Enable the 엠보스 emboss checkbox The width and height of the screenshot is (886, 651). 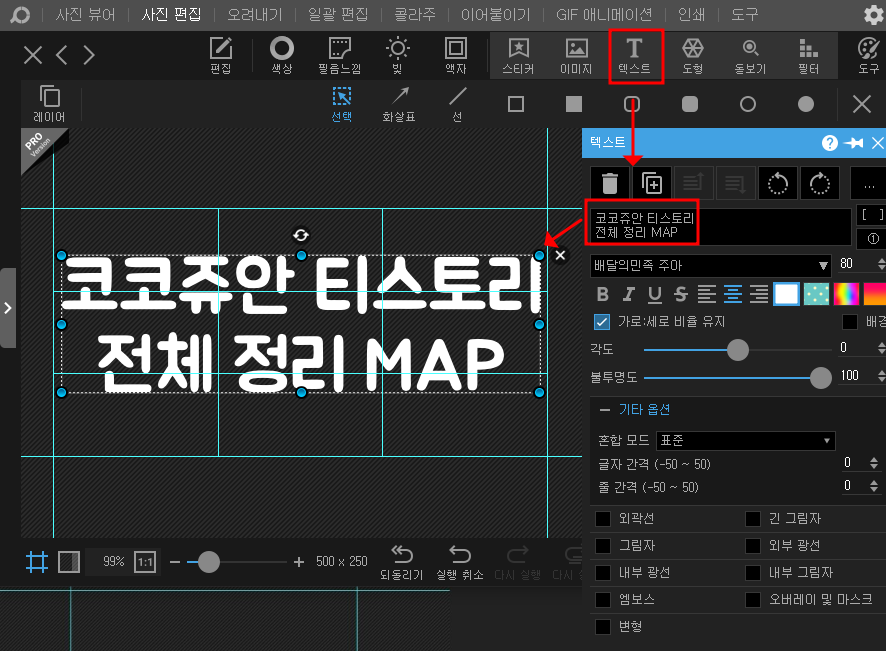(x=603, y=600)
